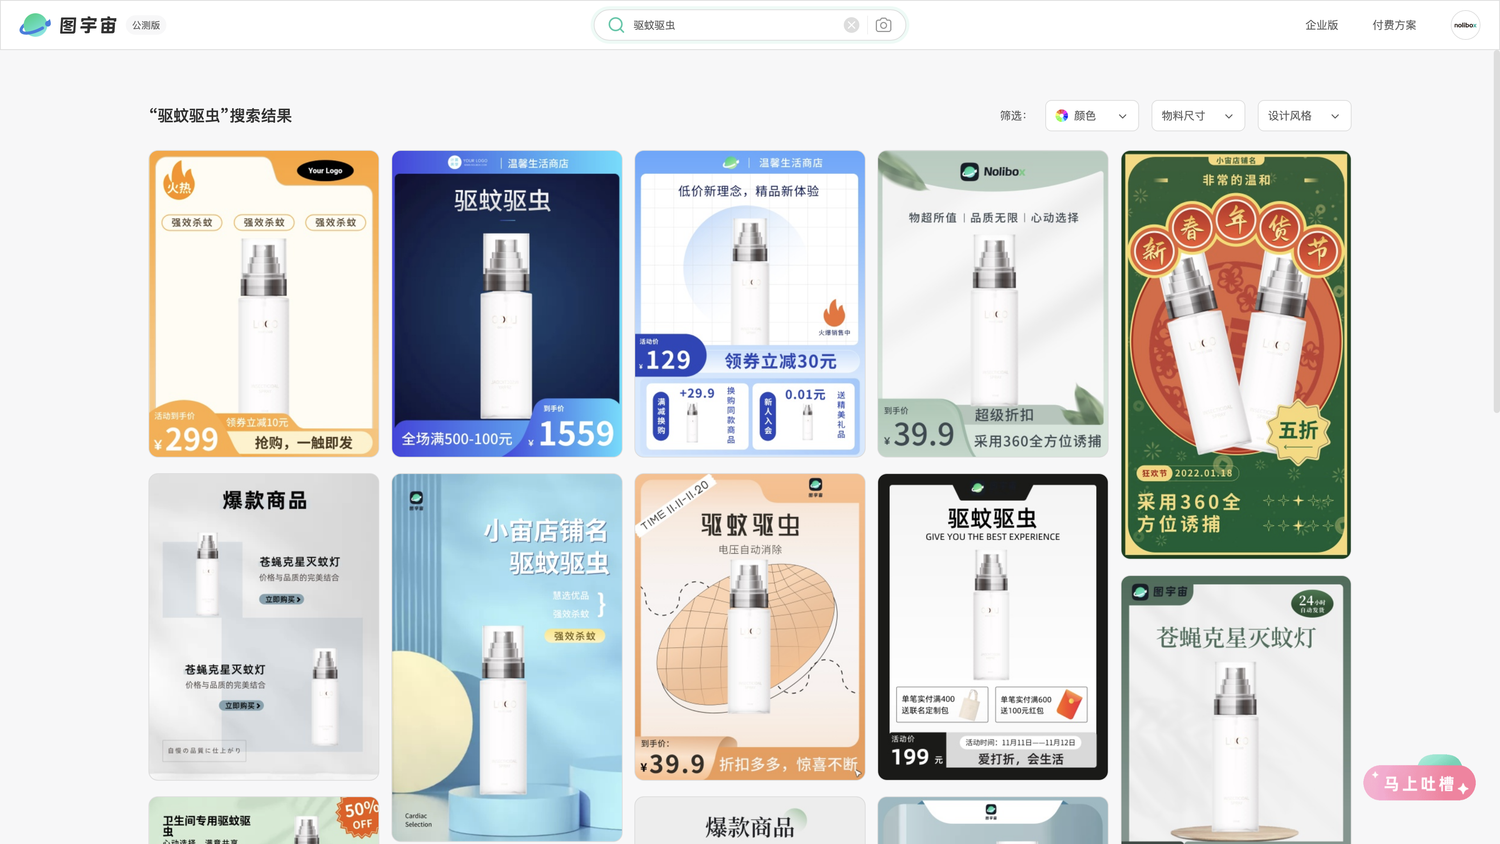Open the peach 电压自动消除 template
This screenshot has height=844, width=1500.
point(750,627)
